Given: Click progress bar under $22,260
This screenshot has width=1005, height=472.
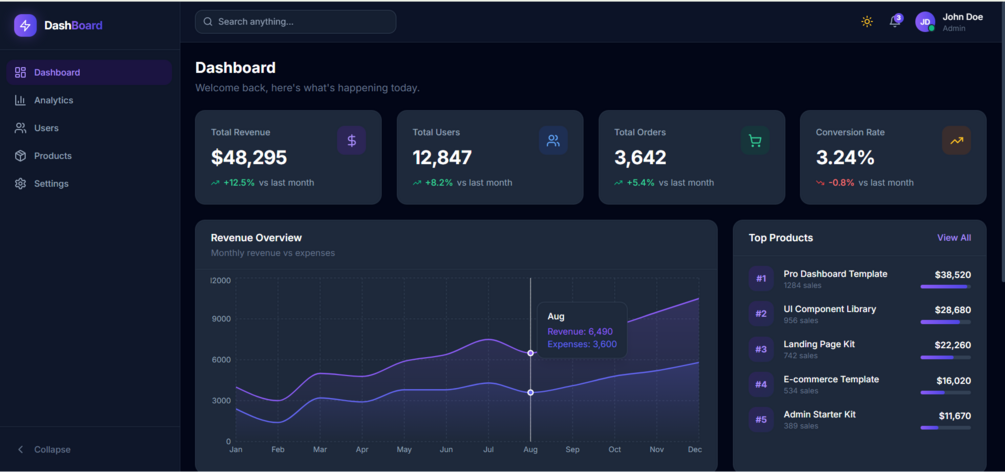Looking at the screenshot, I should point(945,357).
